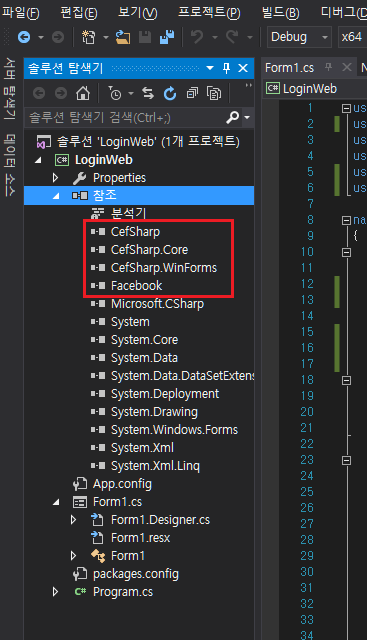This screenshot has height=640, width=367.
Task: Open the x64 platform dropdown
Action: click(352, 37)
